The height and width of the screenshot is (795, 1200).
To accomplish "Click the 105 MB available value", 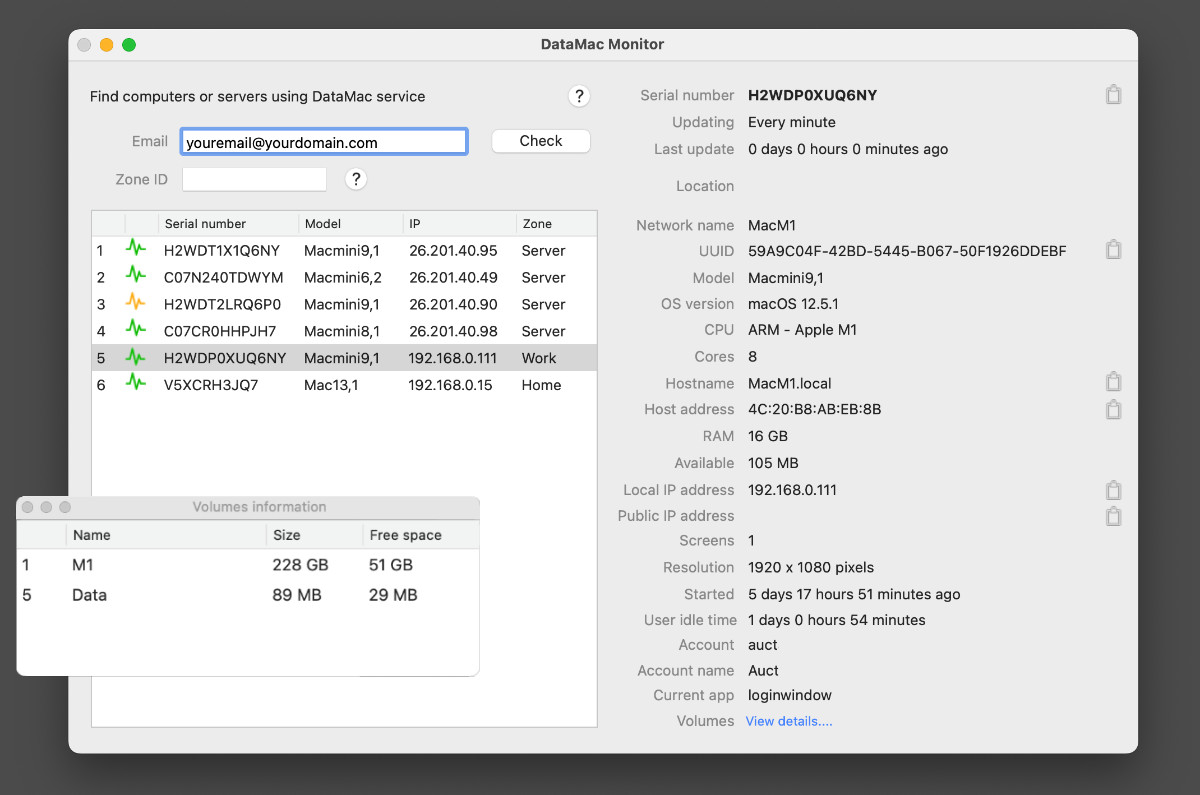I will click(x=773, y=463).
